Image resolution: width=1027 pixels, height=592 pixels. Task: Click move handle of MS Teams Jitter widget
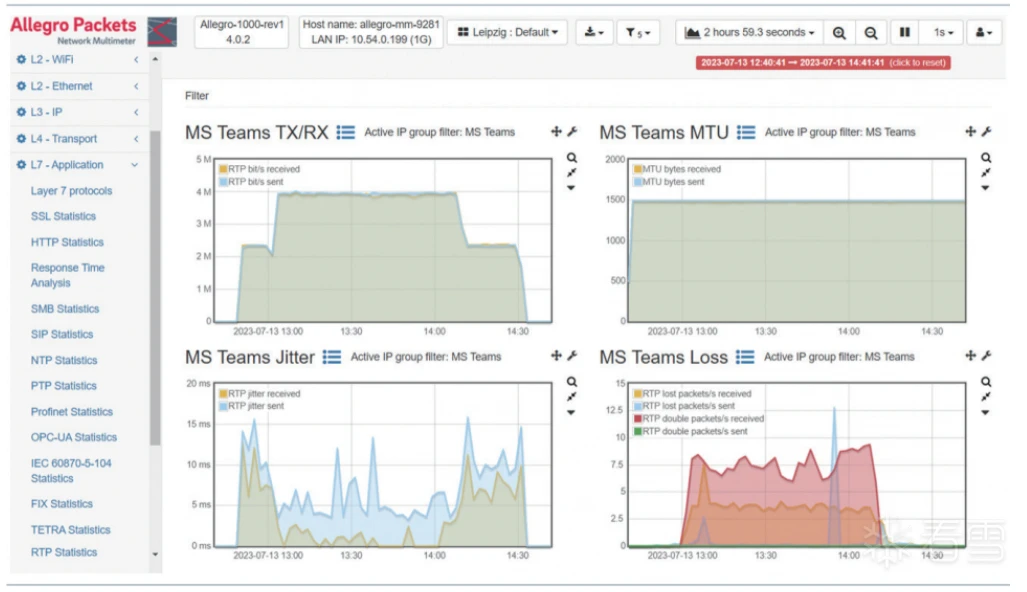coord(556,356)
